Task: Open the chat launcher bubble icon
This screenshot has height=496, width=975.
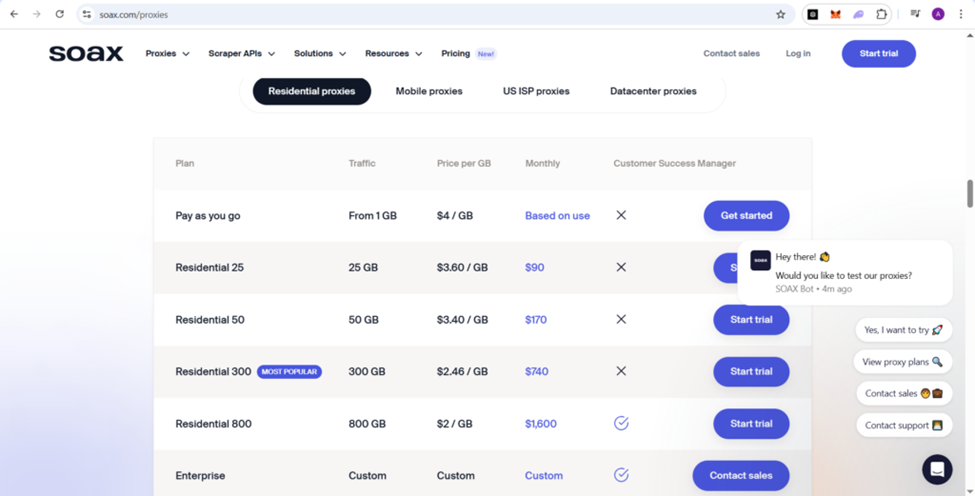Action: coord(937,469)
